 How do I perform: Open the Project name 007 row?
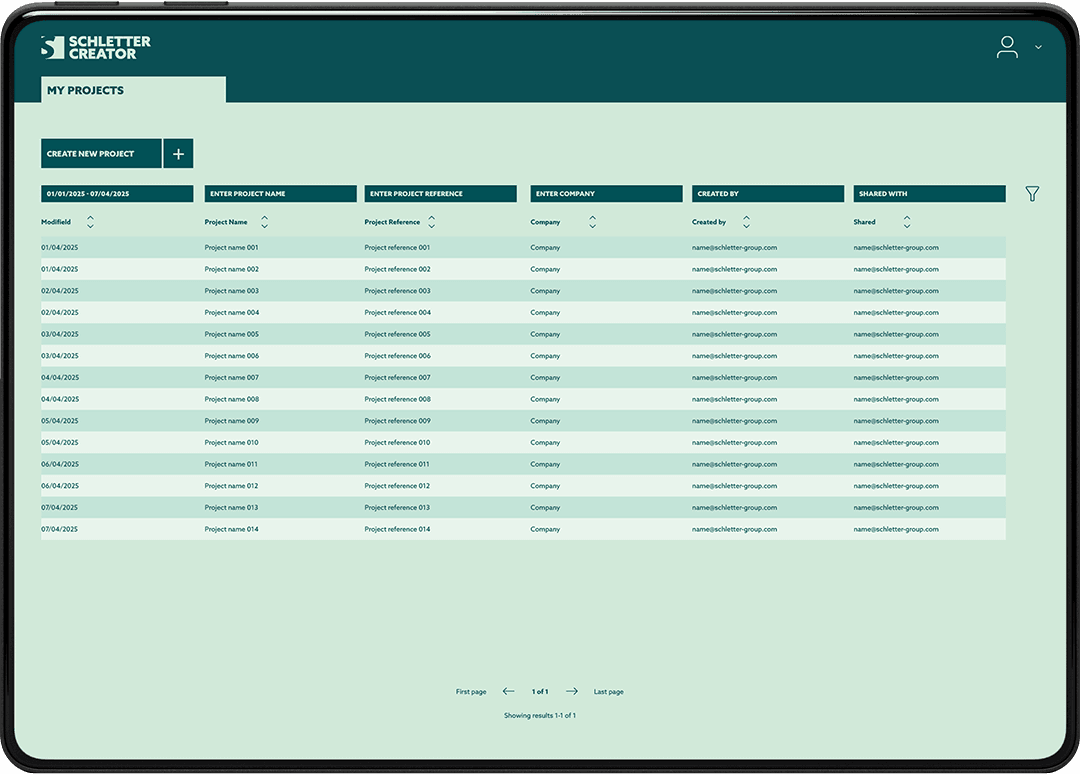tap(232, 378)
